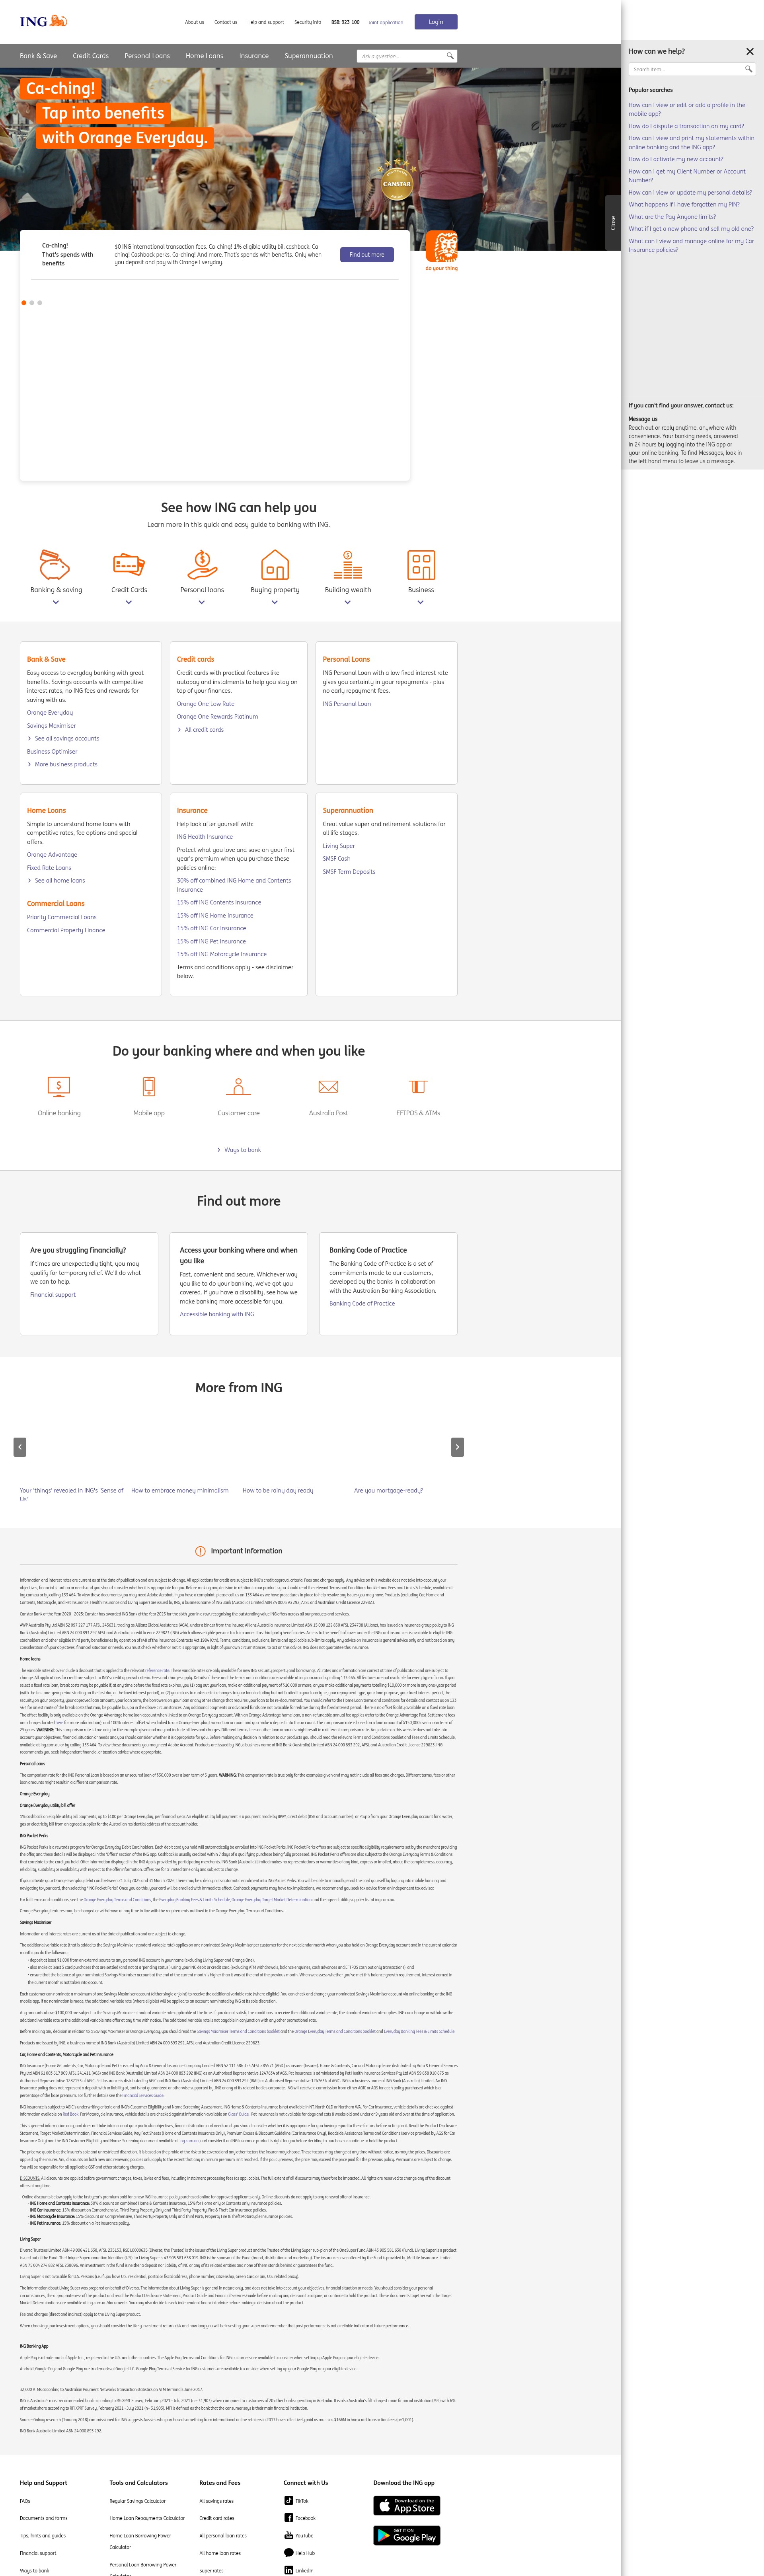Viewport: 764px width, 2576px height.
Task: Open the Facebook icon in footer
Action: coord(288,2517)
